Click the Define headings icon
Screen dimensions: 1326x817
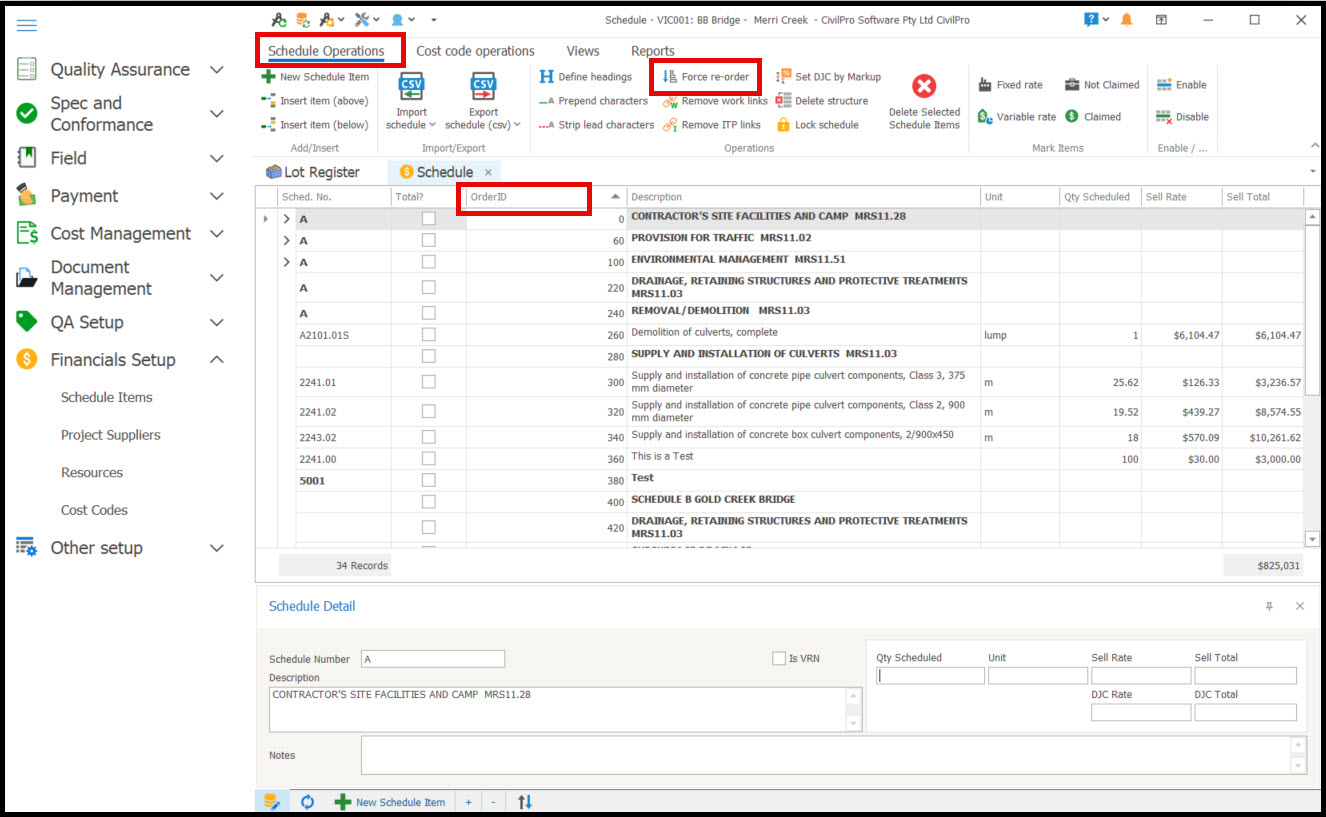547,77
